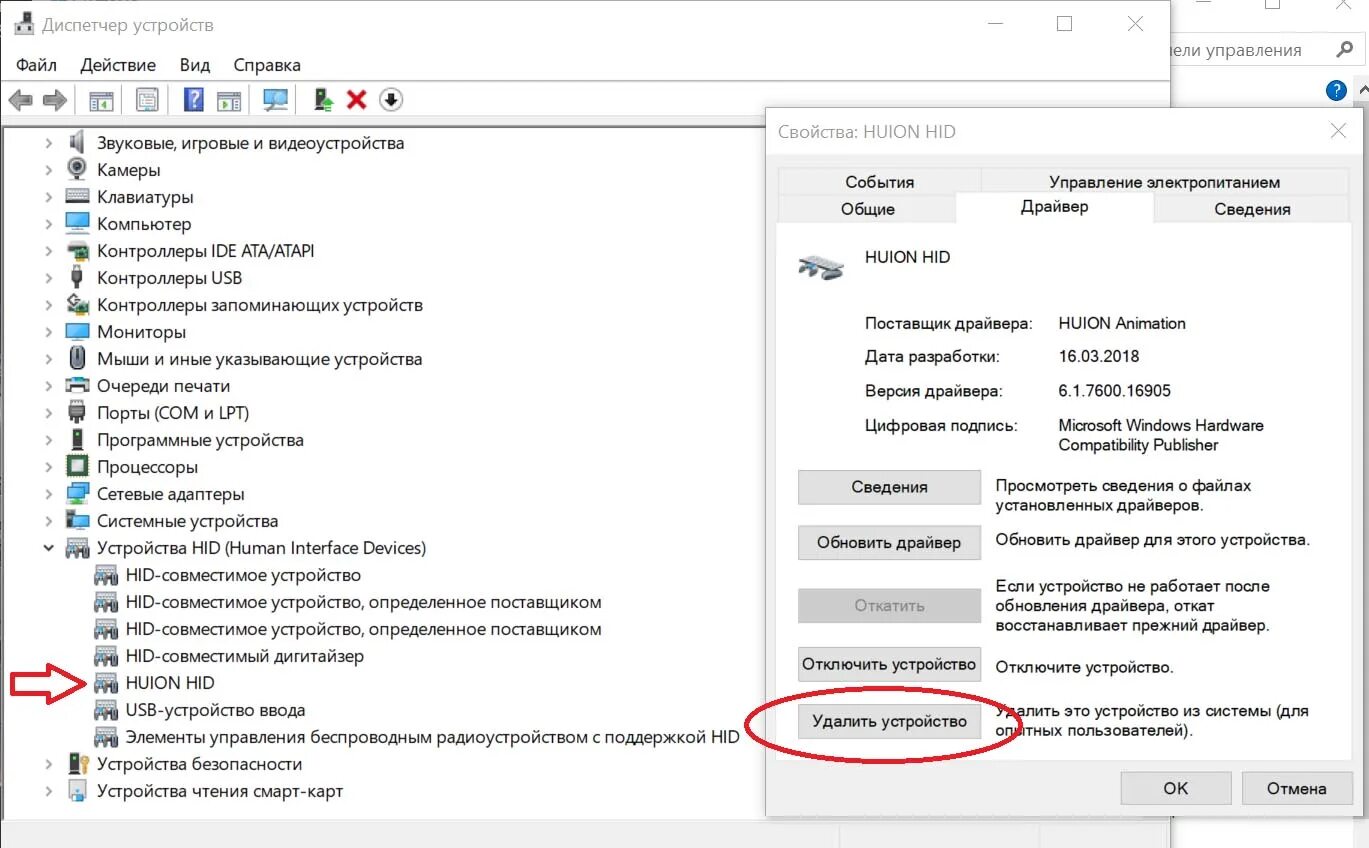The image size is (1369, 848).
Task: Switch to the Сведения tab
Action: click(1252, 209)
